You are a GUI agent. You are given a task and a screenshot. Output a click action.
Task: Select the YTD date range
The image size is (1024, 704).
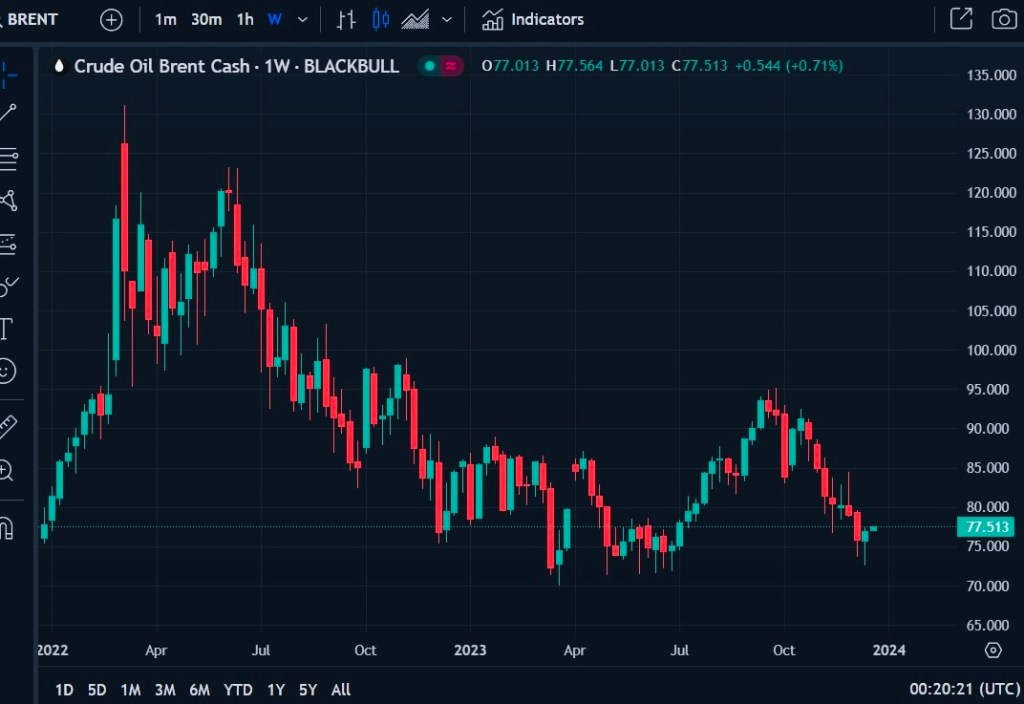pyautogui.click(x=237, y=689)
